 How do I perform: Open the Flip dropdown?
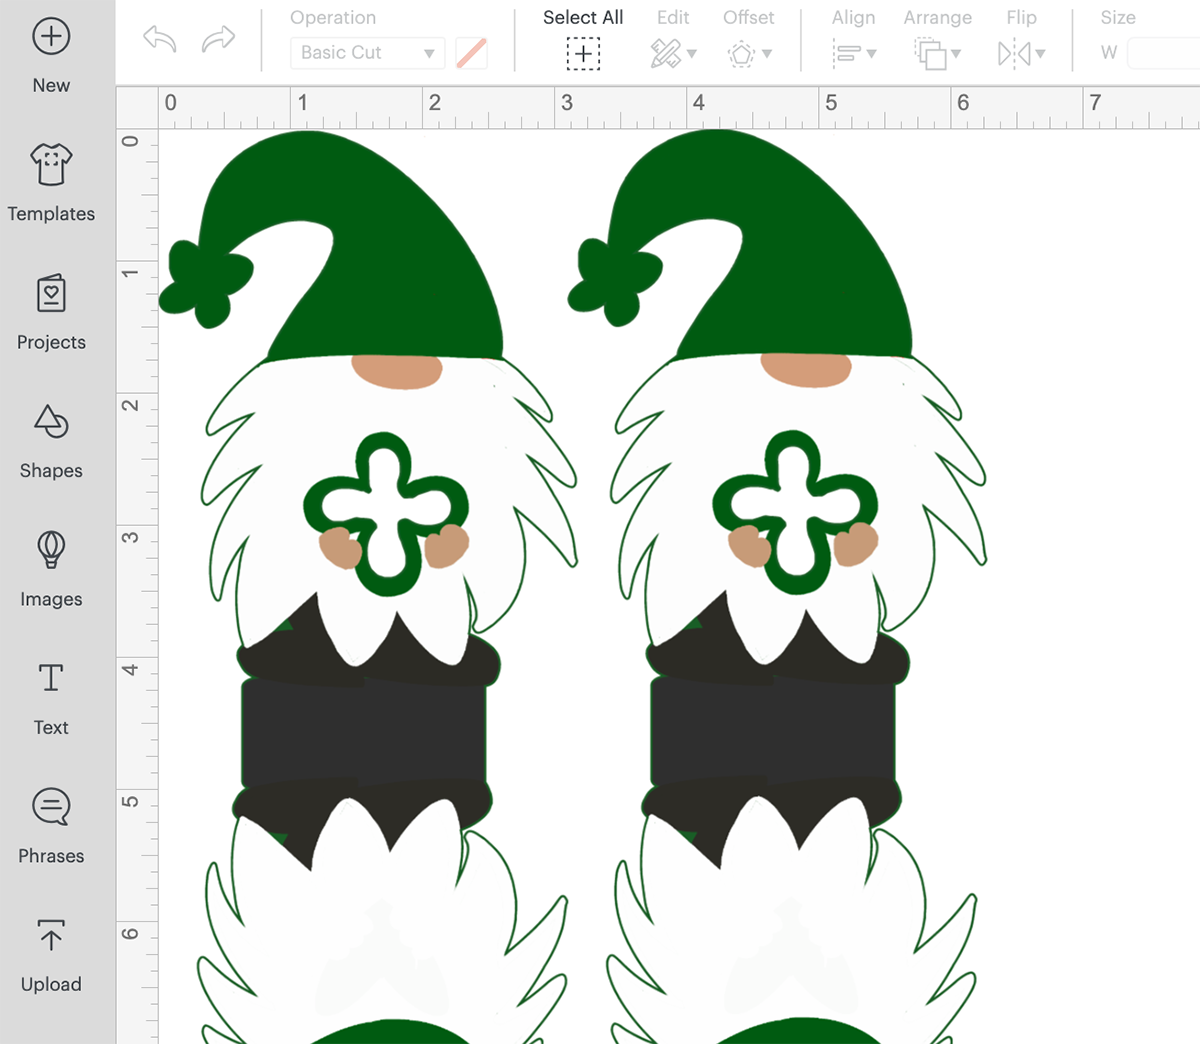click(x=1021, y=53)
